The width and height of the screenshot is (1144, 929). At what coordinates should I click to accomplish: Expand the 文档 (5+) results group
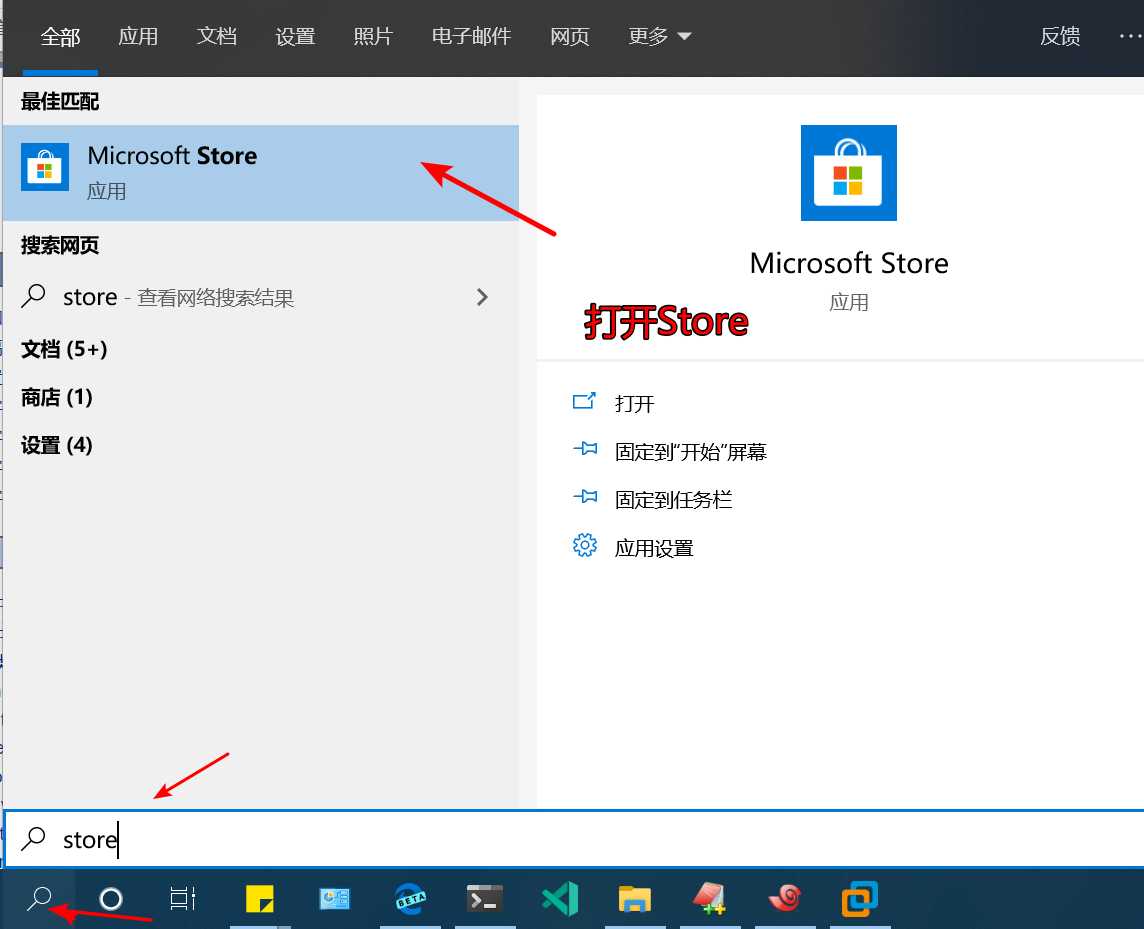[64, 350]
